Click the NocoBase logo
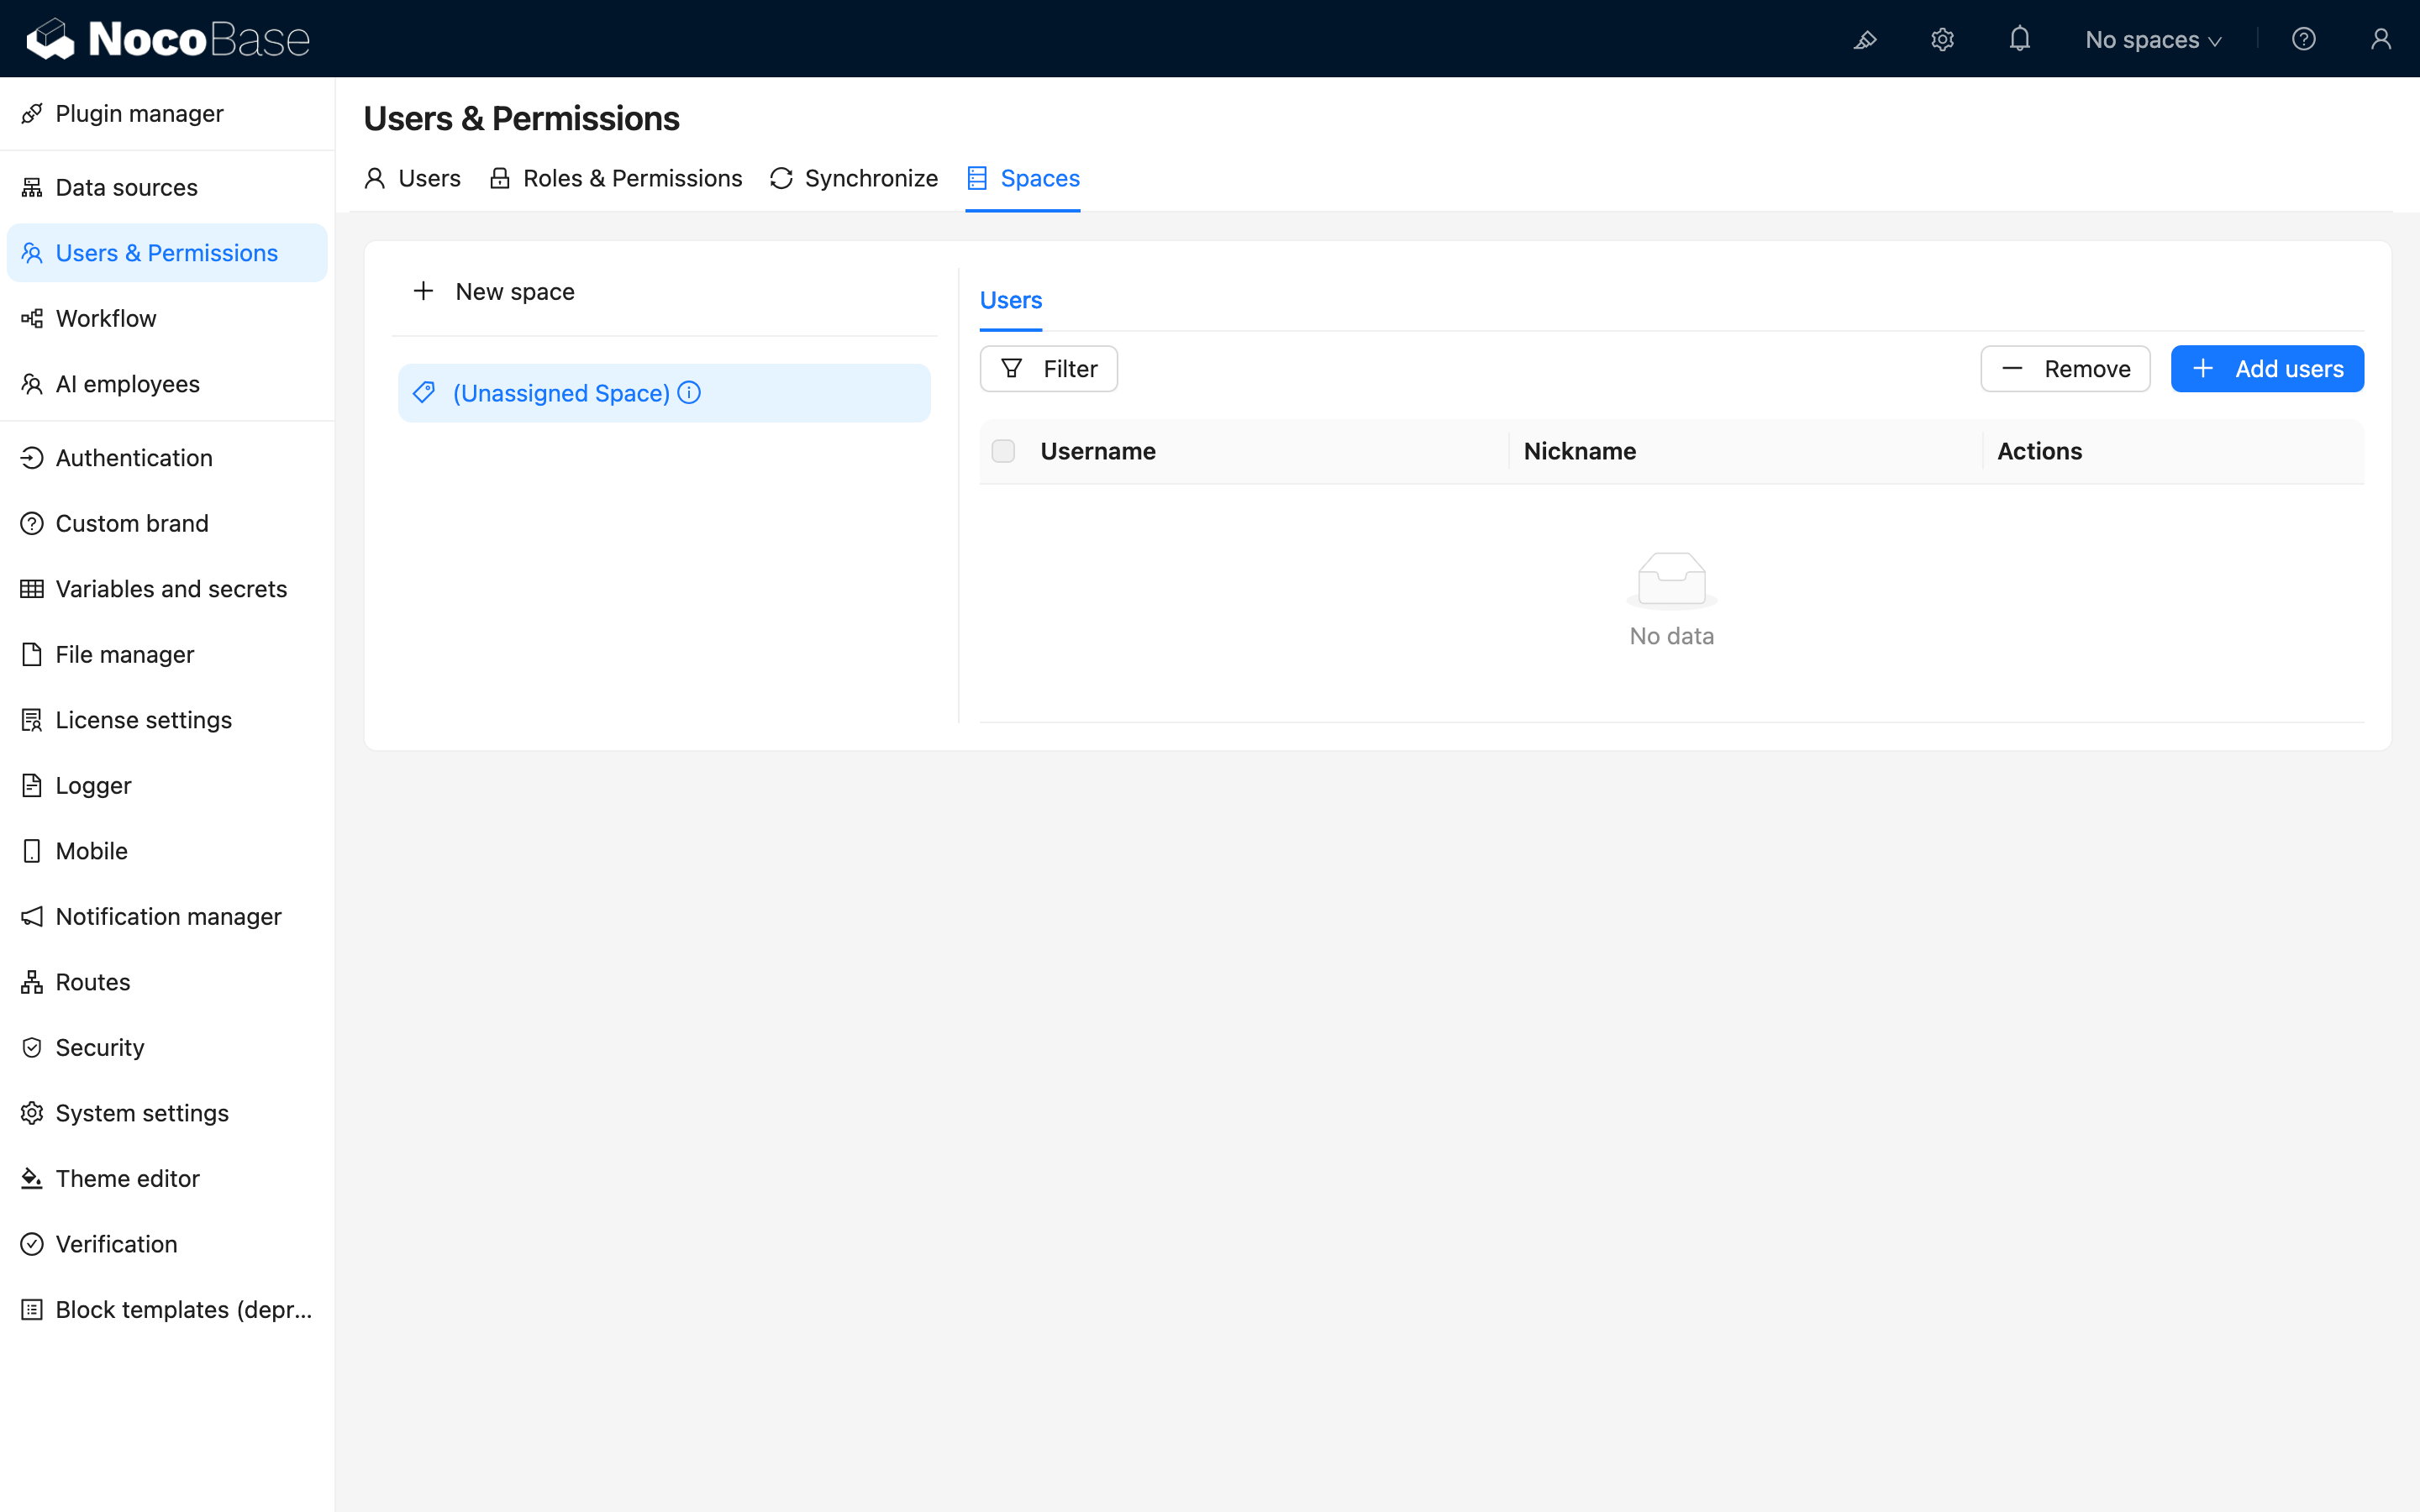This screenshot has height=1512, width=2420. pyautogui.click(x=168, y=39)
